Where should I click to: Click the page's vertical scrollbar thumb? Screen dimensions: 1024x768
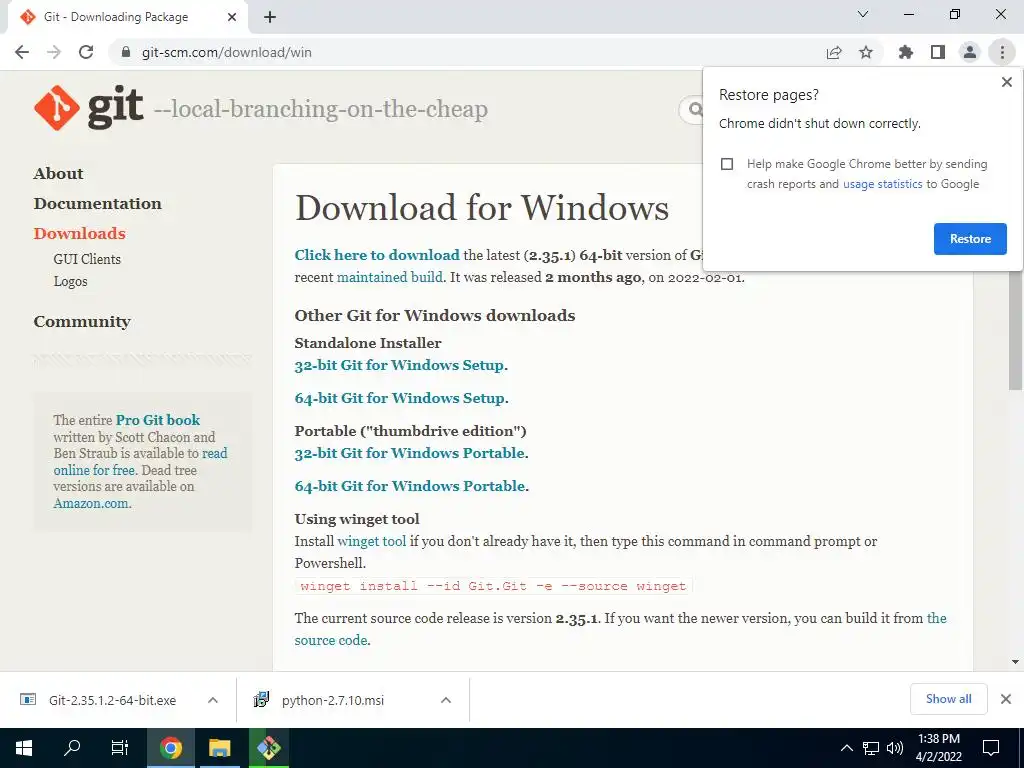[1016, 330]
